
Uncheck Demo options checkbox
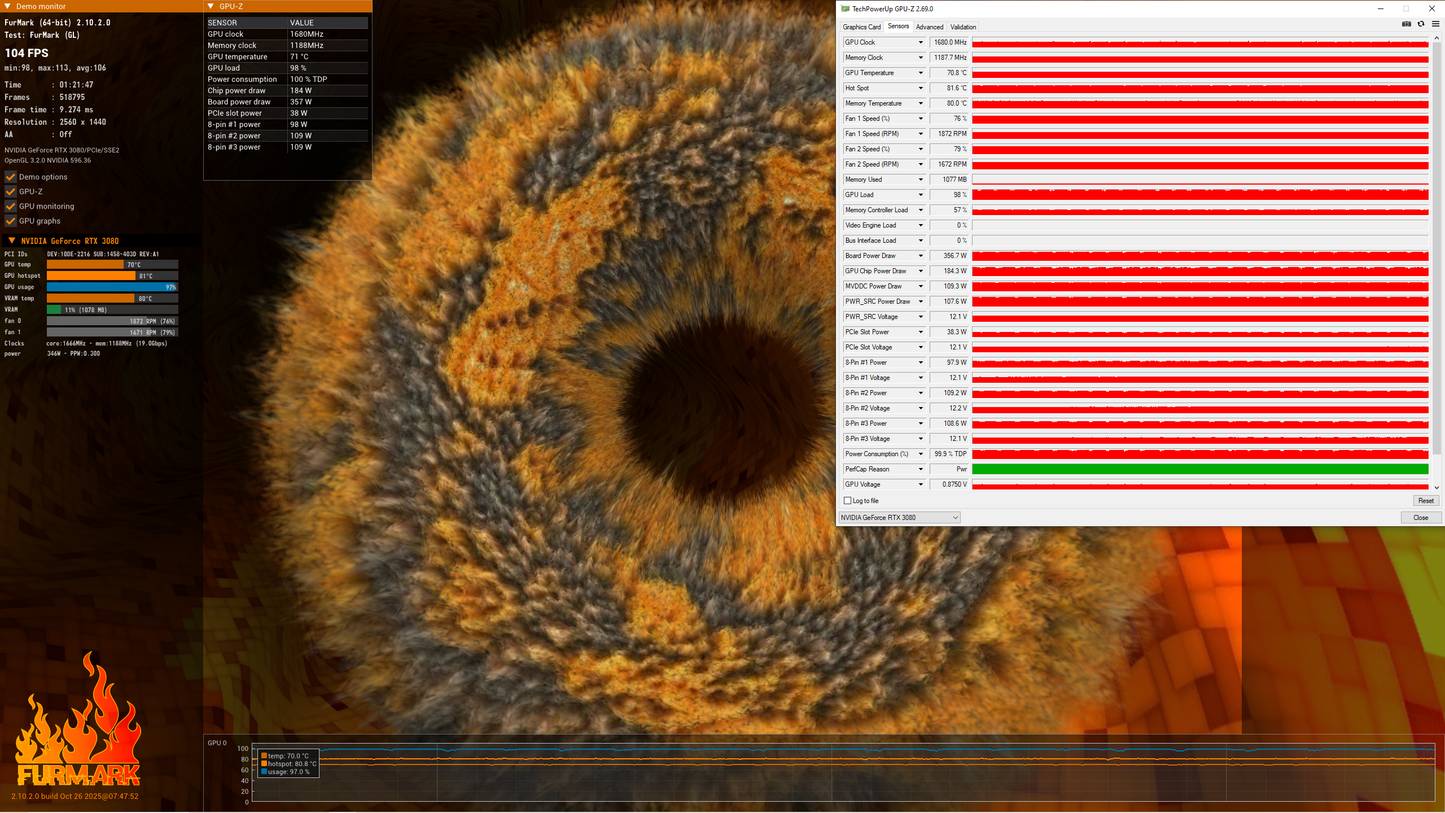click(11, 177)
